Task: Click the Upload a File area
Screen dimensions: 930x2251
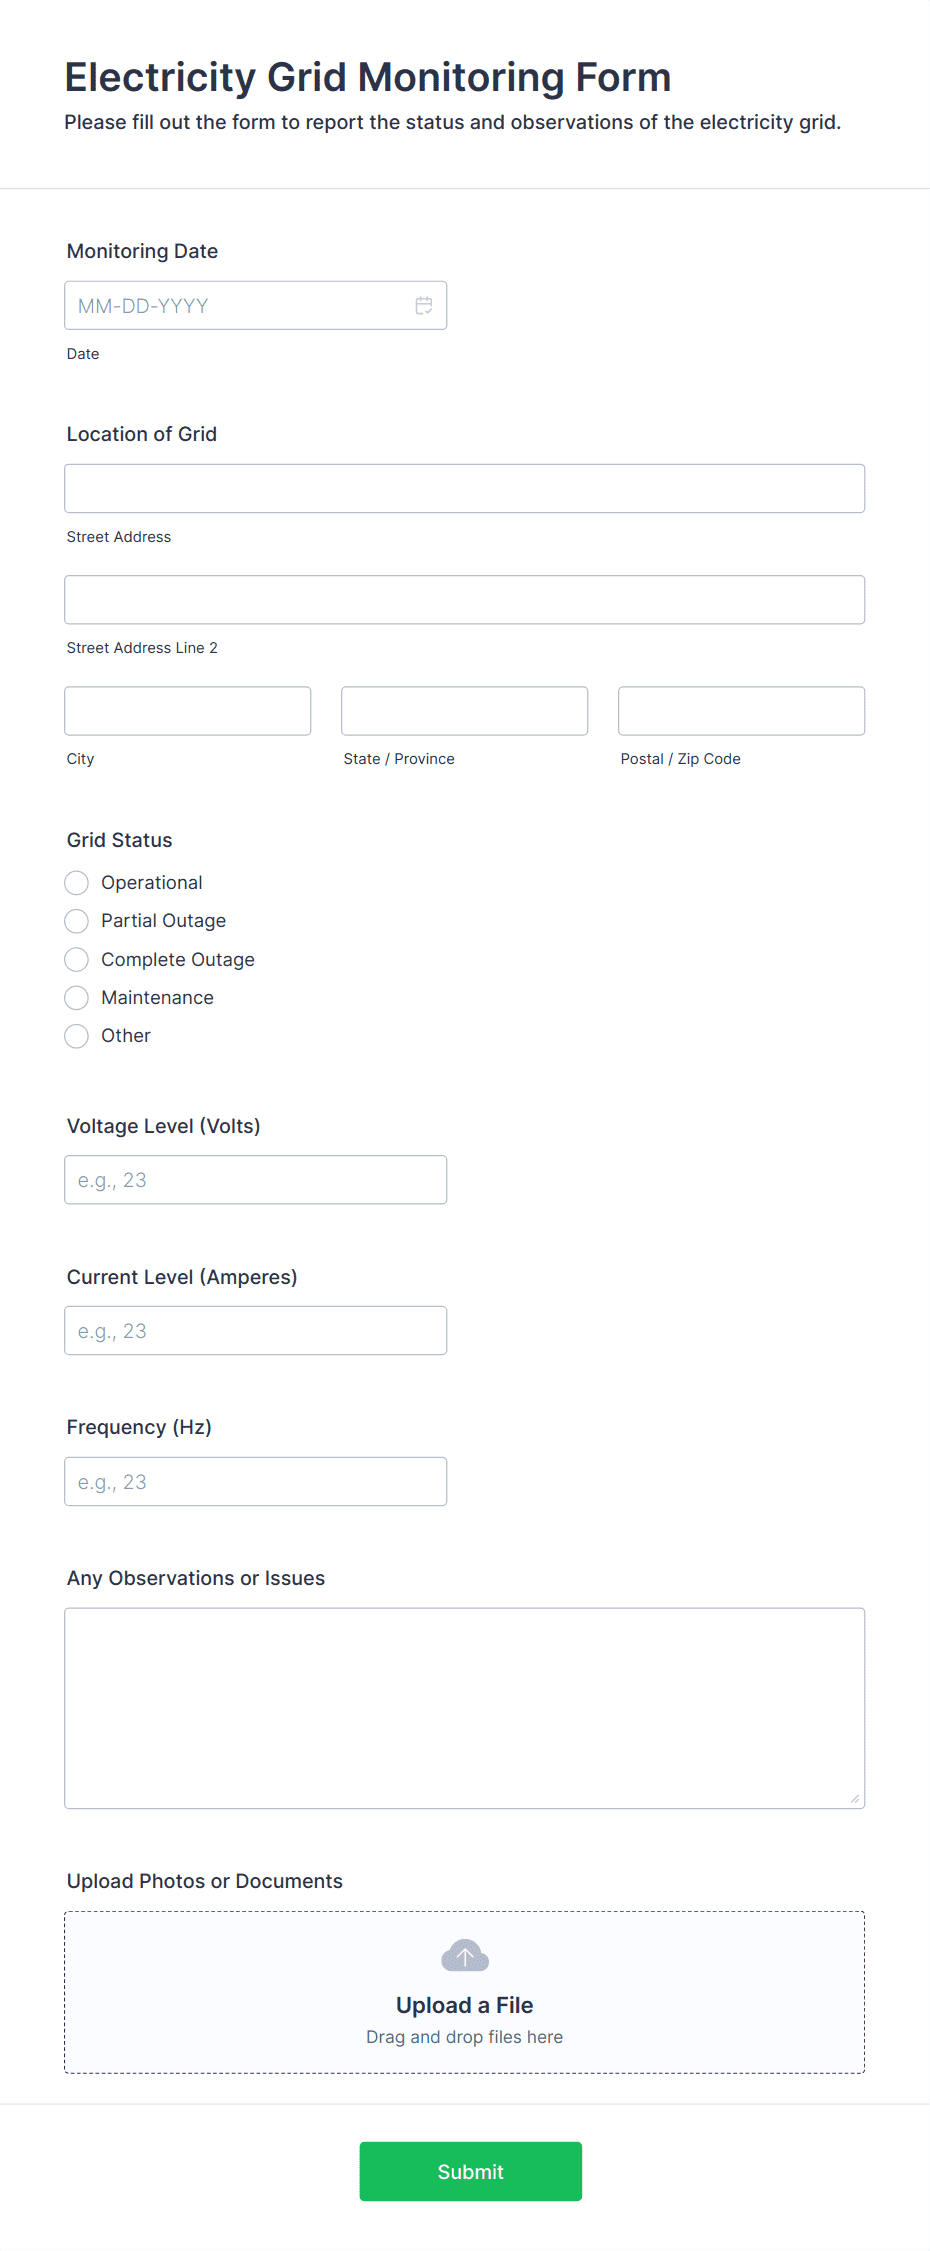Action: tap(465, 1992)
